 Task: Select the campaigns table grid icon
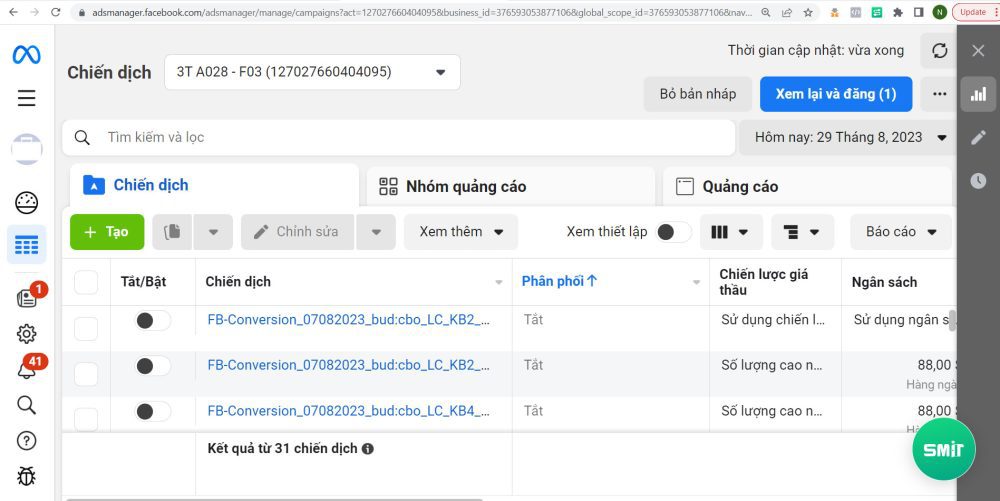pos(26,245)
